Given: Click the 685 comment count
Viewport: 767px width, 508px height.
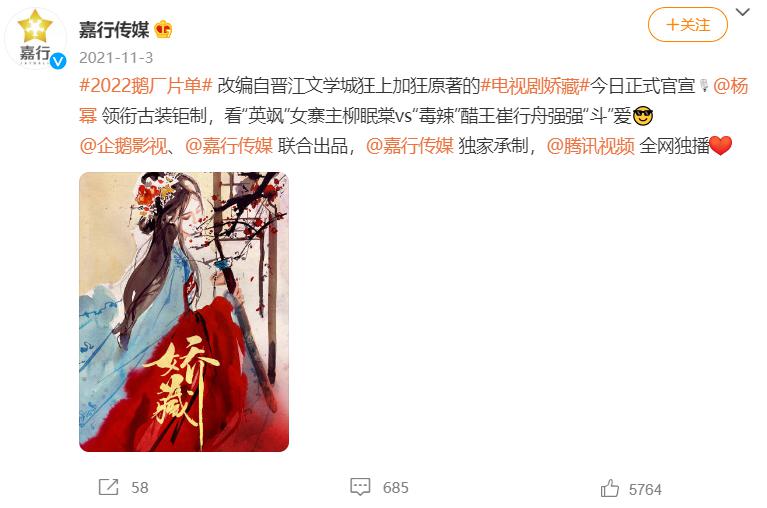Looking at the screenshot, I should [x=396, y=487].
